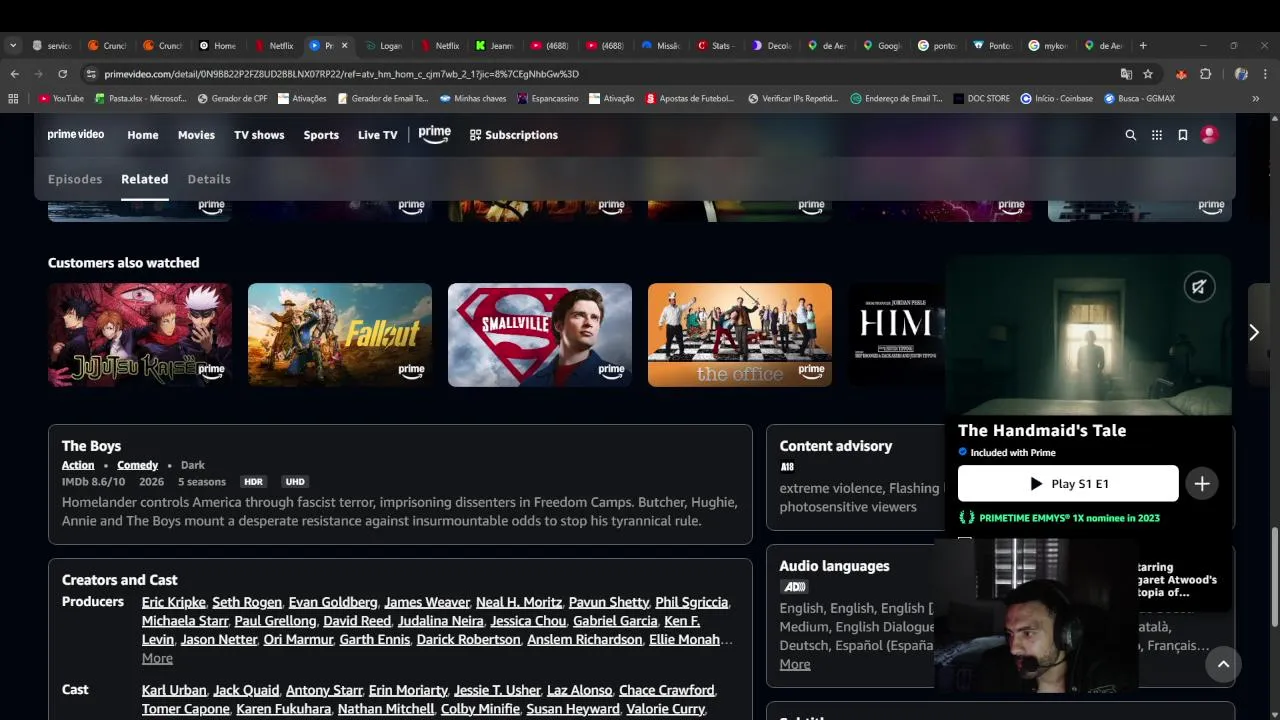Screen dimensions: 1280x720
Task: Show more bookmarks overflow chevron
Action: (x=1256, y=98)
